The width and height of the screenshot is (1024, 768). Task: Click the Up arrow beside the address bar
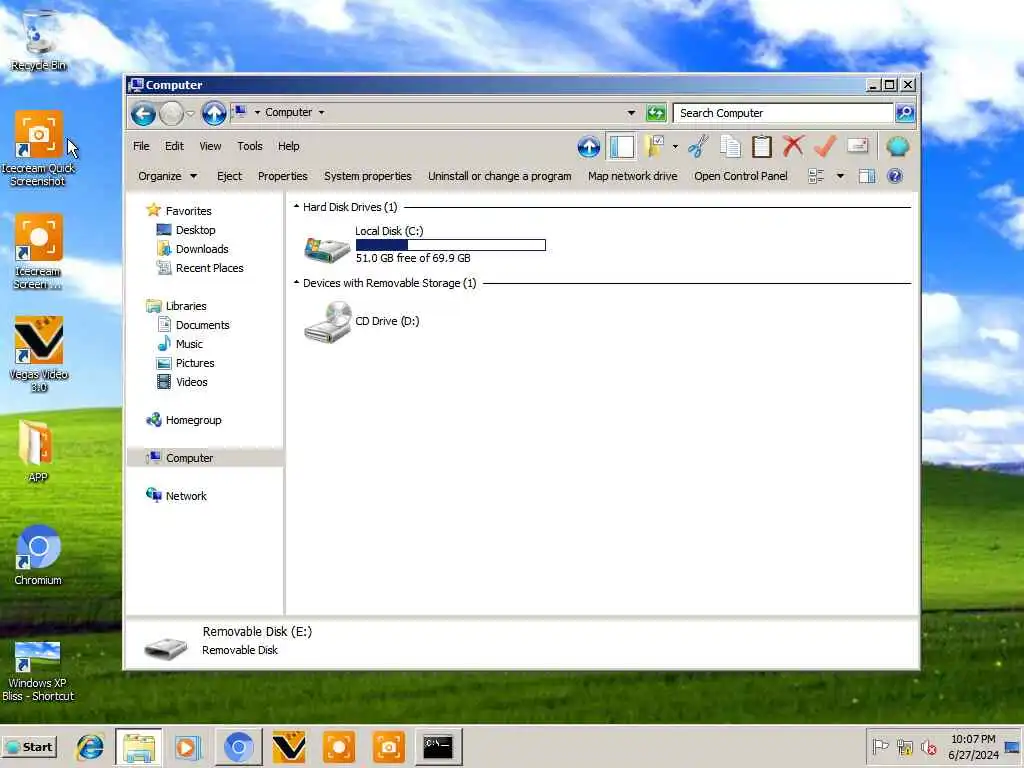coord(214,114)
